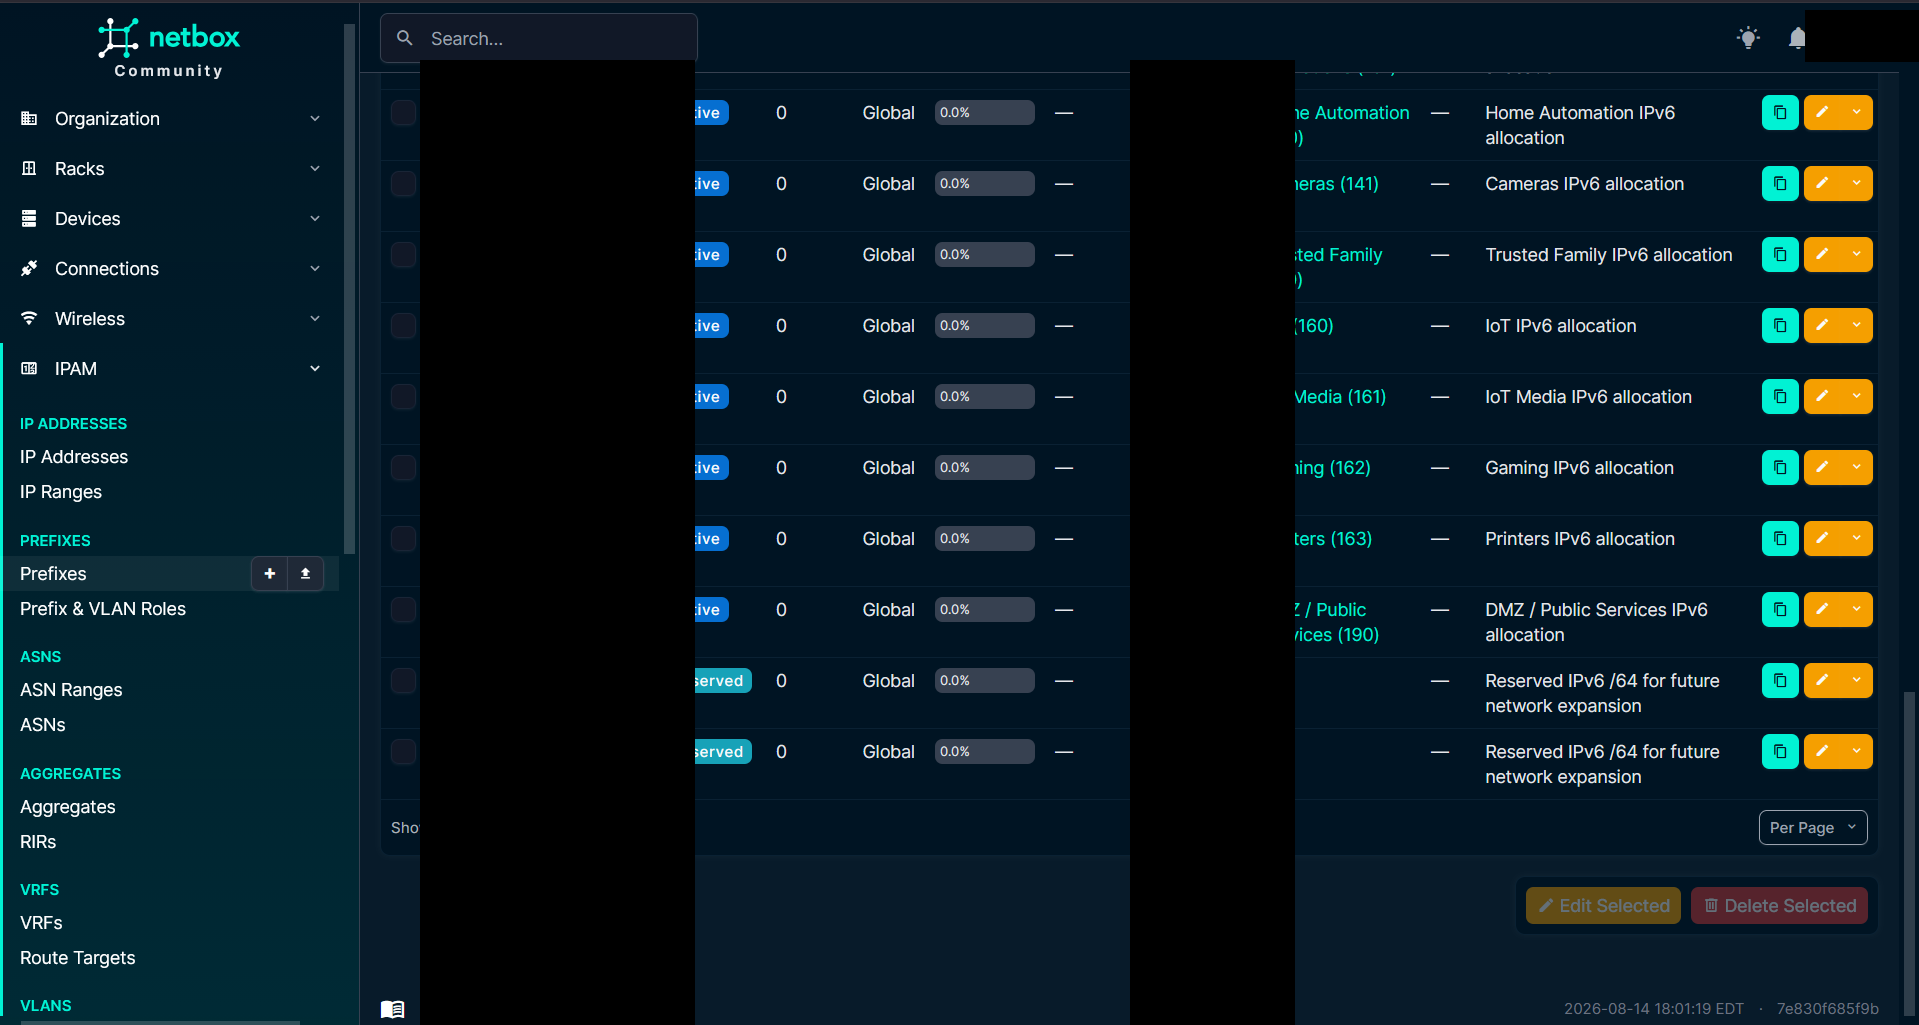Edit the Trusted Family IPv6 allocation prefix
The width and height of the screenshot is (1919, 1025).
click(1822, 255)
